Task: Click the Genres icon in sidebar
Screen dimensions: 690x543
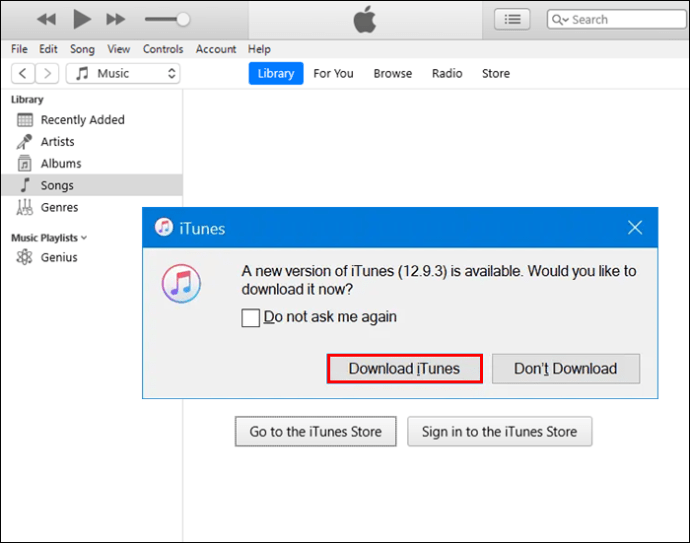Action: click(25, 207)
